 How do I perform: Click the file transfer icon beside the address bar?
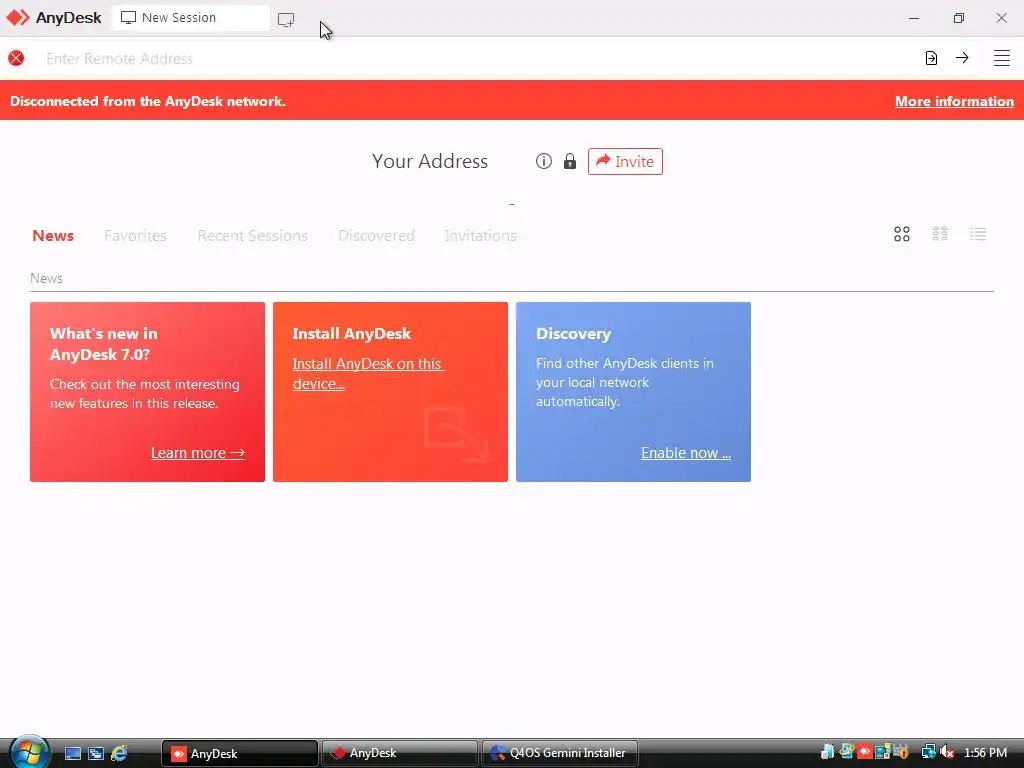(x=931, y=58)
